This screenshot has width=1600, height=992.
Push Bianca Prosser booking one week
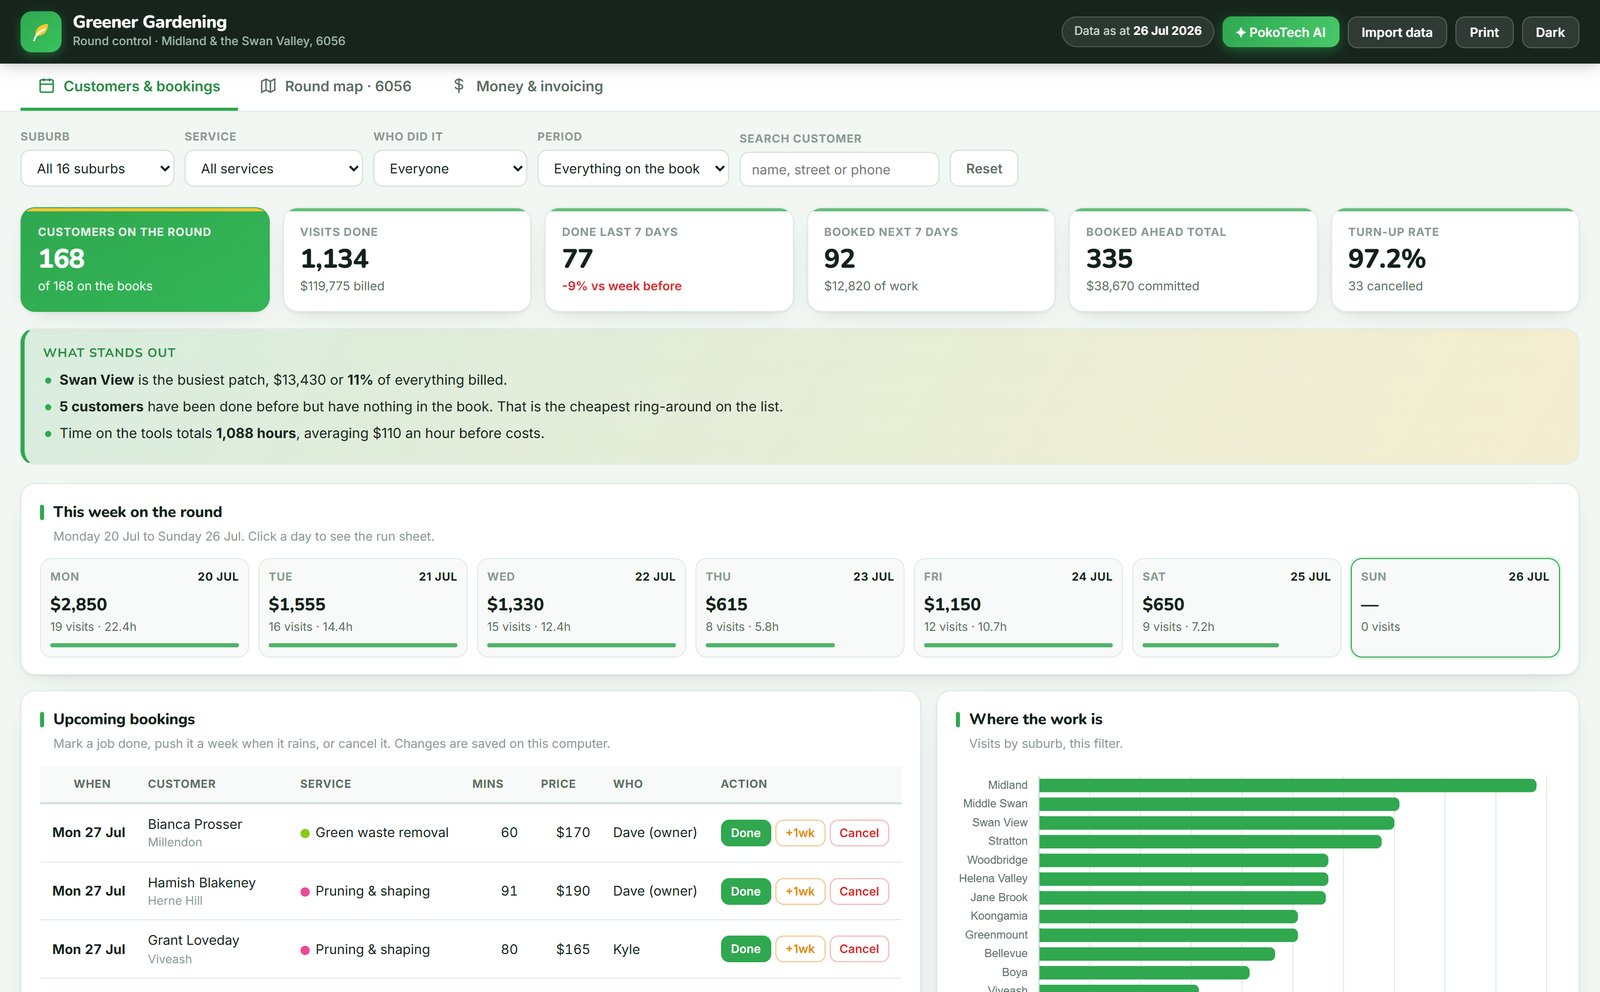pos(800,833)
